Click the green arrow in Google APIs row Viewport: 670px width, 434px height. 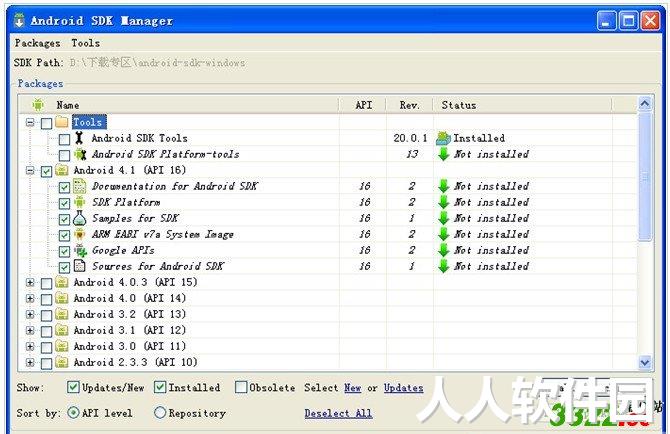(444, 250)
